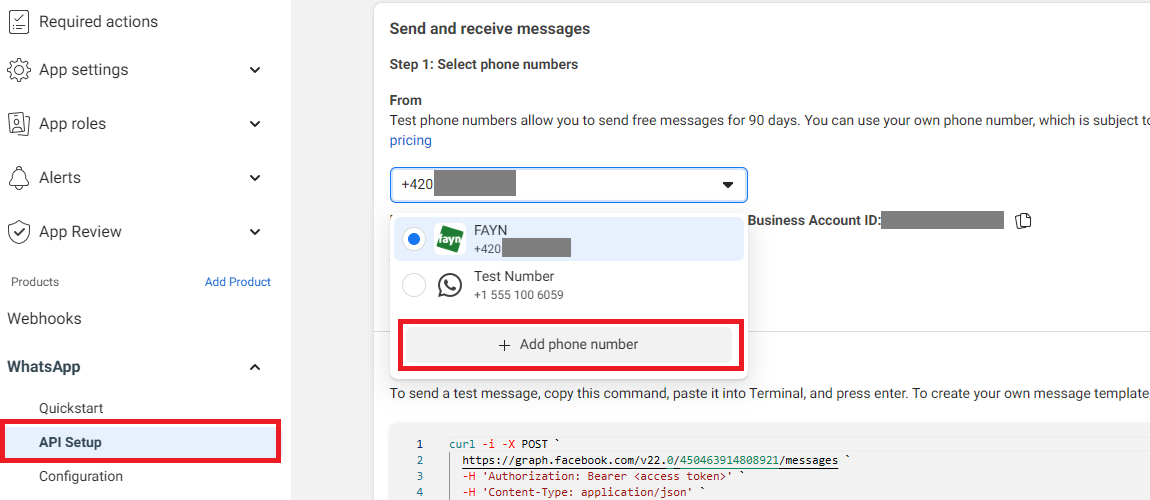
Task: Expand the App settings section
Action: click(255, 70)
